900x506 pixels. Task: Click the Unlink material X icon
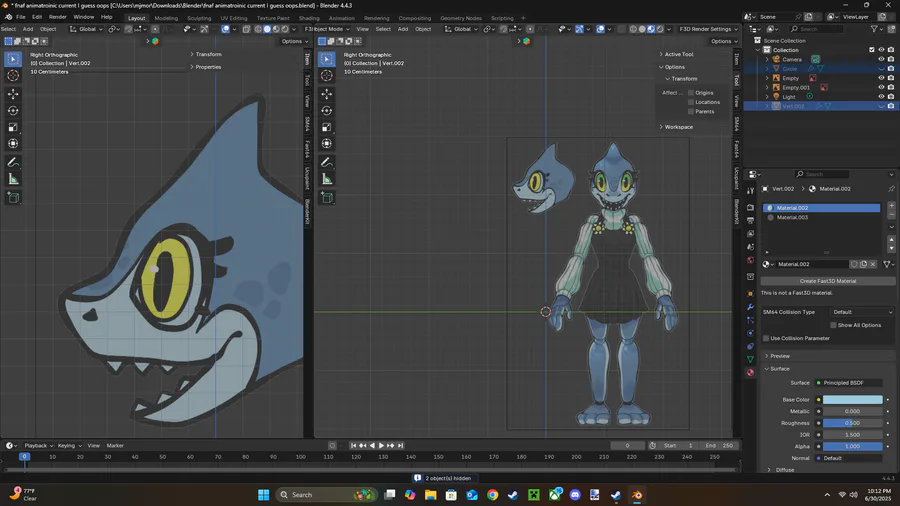coord(873,264)
